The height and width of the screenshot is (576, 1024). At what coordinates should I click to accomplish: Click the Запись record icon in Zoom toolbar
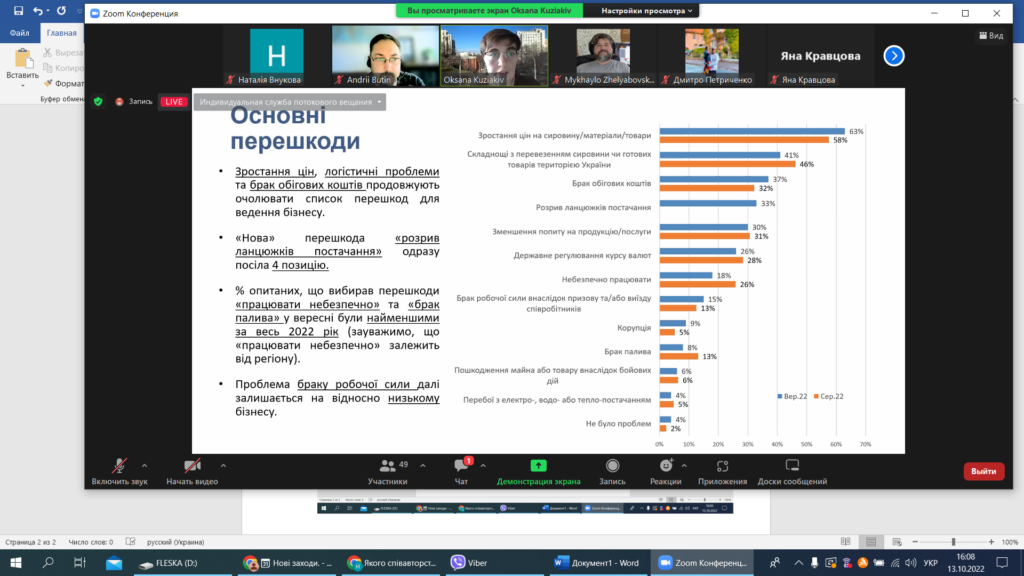tap(612, 466)
